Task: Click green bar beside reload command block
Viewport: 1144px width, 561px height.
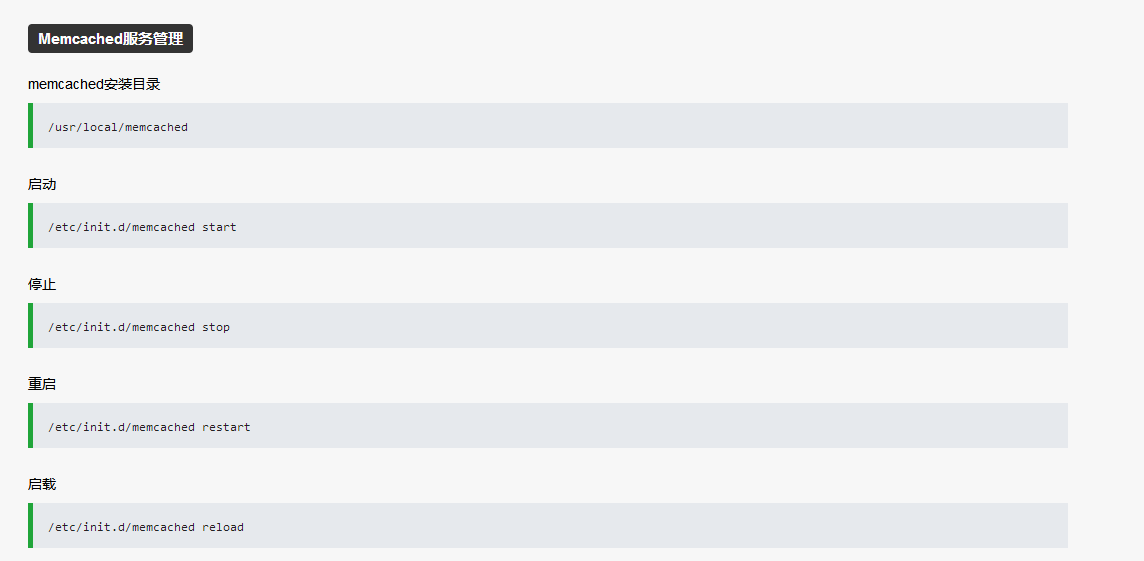Action: pyautogui.click(x=31, y=525)
